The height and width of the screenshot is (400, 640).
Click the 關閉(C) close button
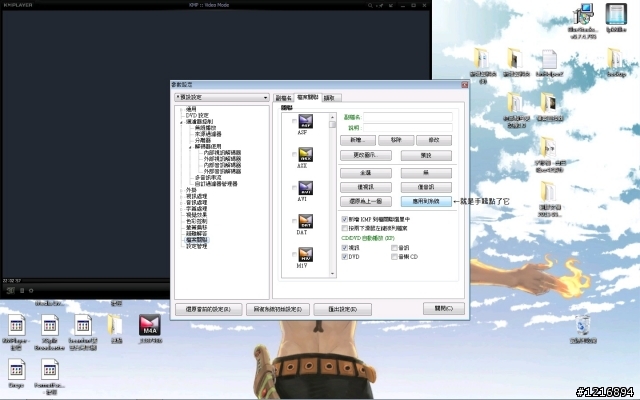click(x=444, y=309)
